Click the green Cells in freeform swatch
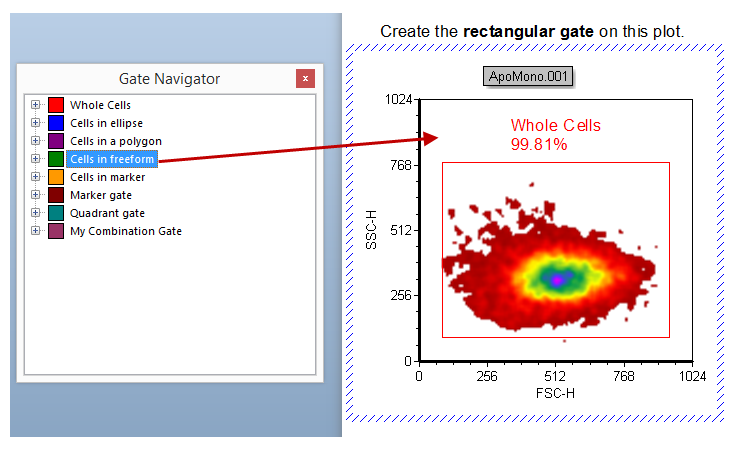Screen dimensions: 737x451 point(56,159)
